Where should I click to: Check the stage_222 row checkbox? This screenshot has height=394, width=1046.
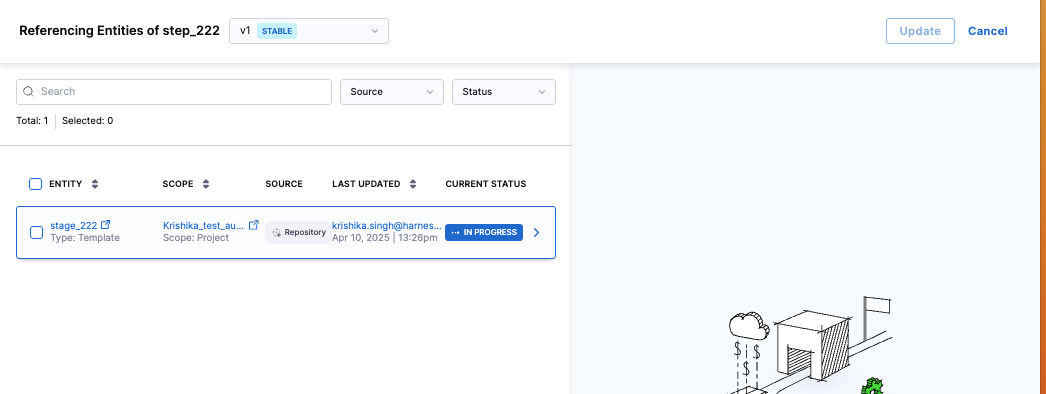coord(37,233)
